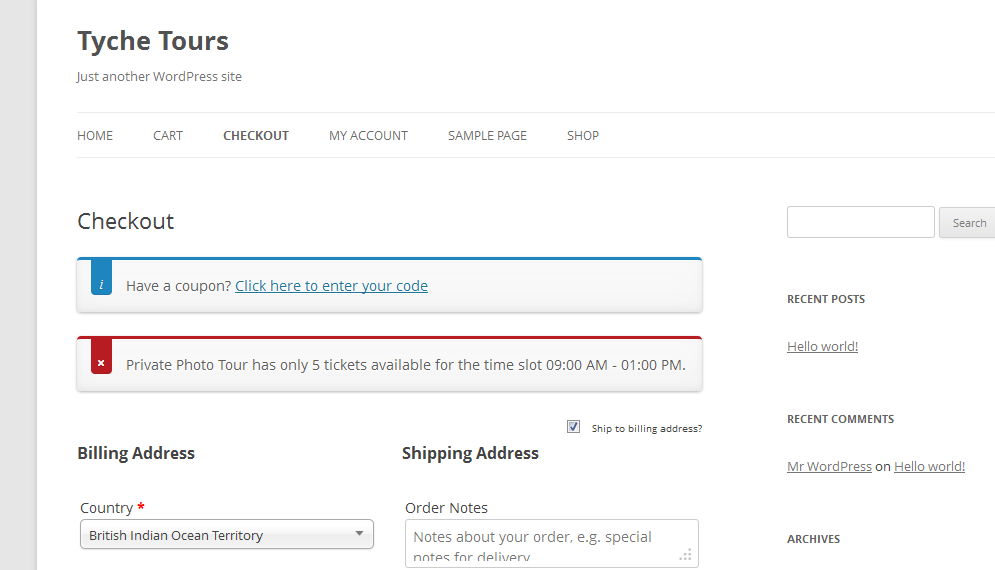Select the Checkout menu item
The height and width of the screenshot is (570, 995).
coord(256,136)
